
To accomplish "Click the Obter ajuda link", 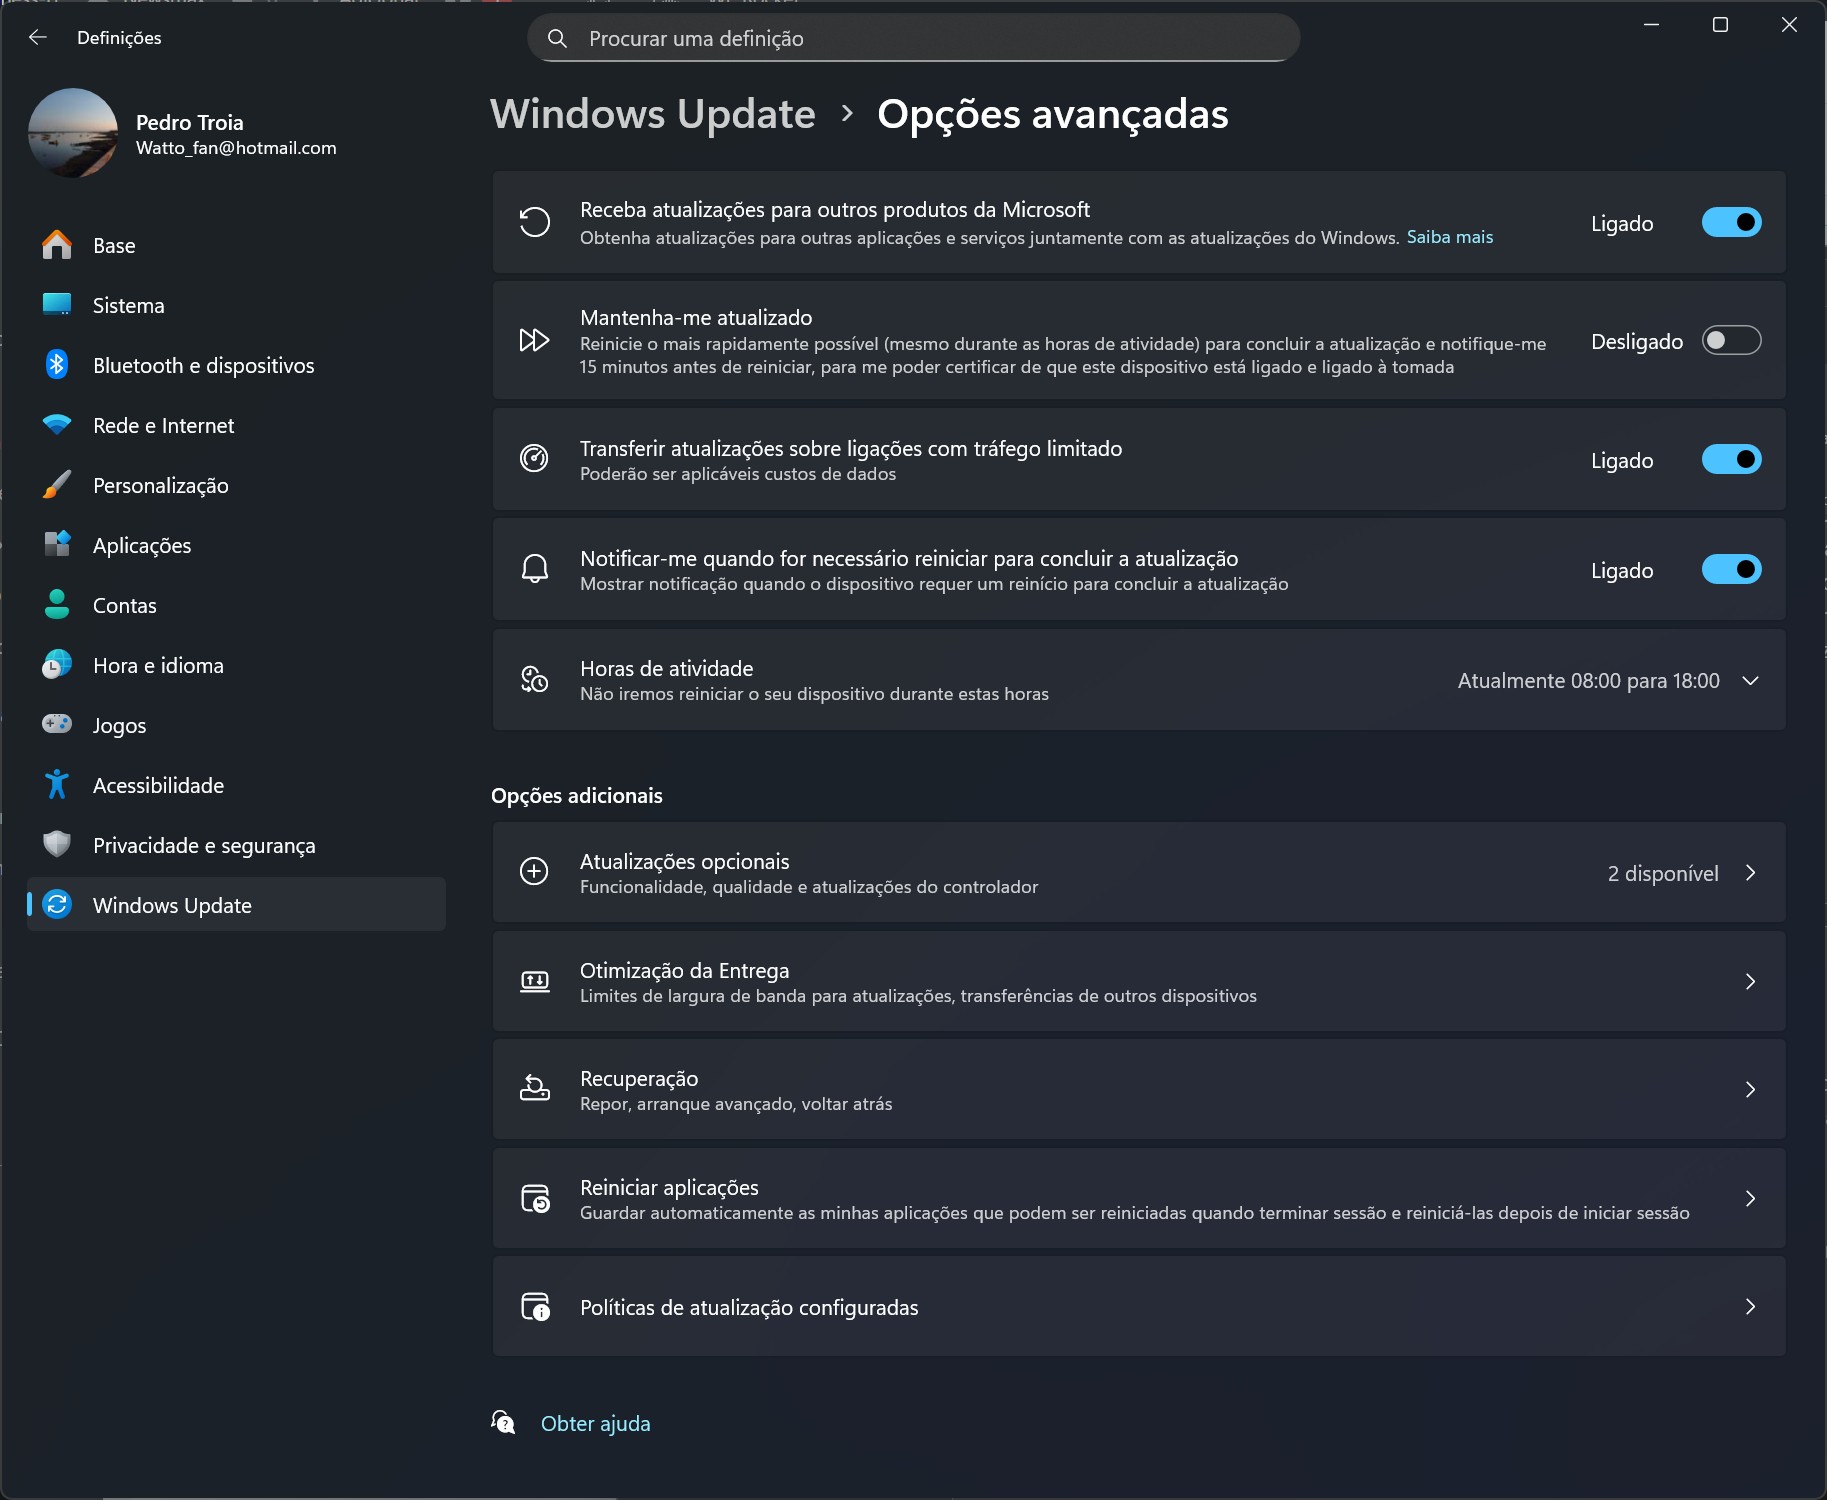I will [595, 1422].
